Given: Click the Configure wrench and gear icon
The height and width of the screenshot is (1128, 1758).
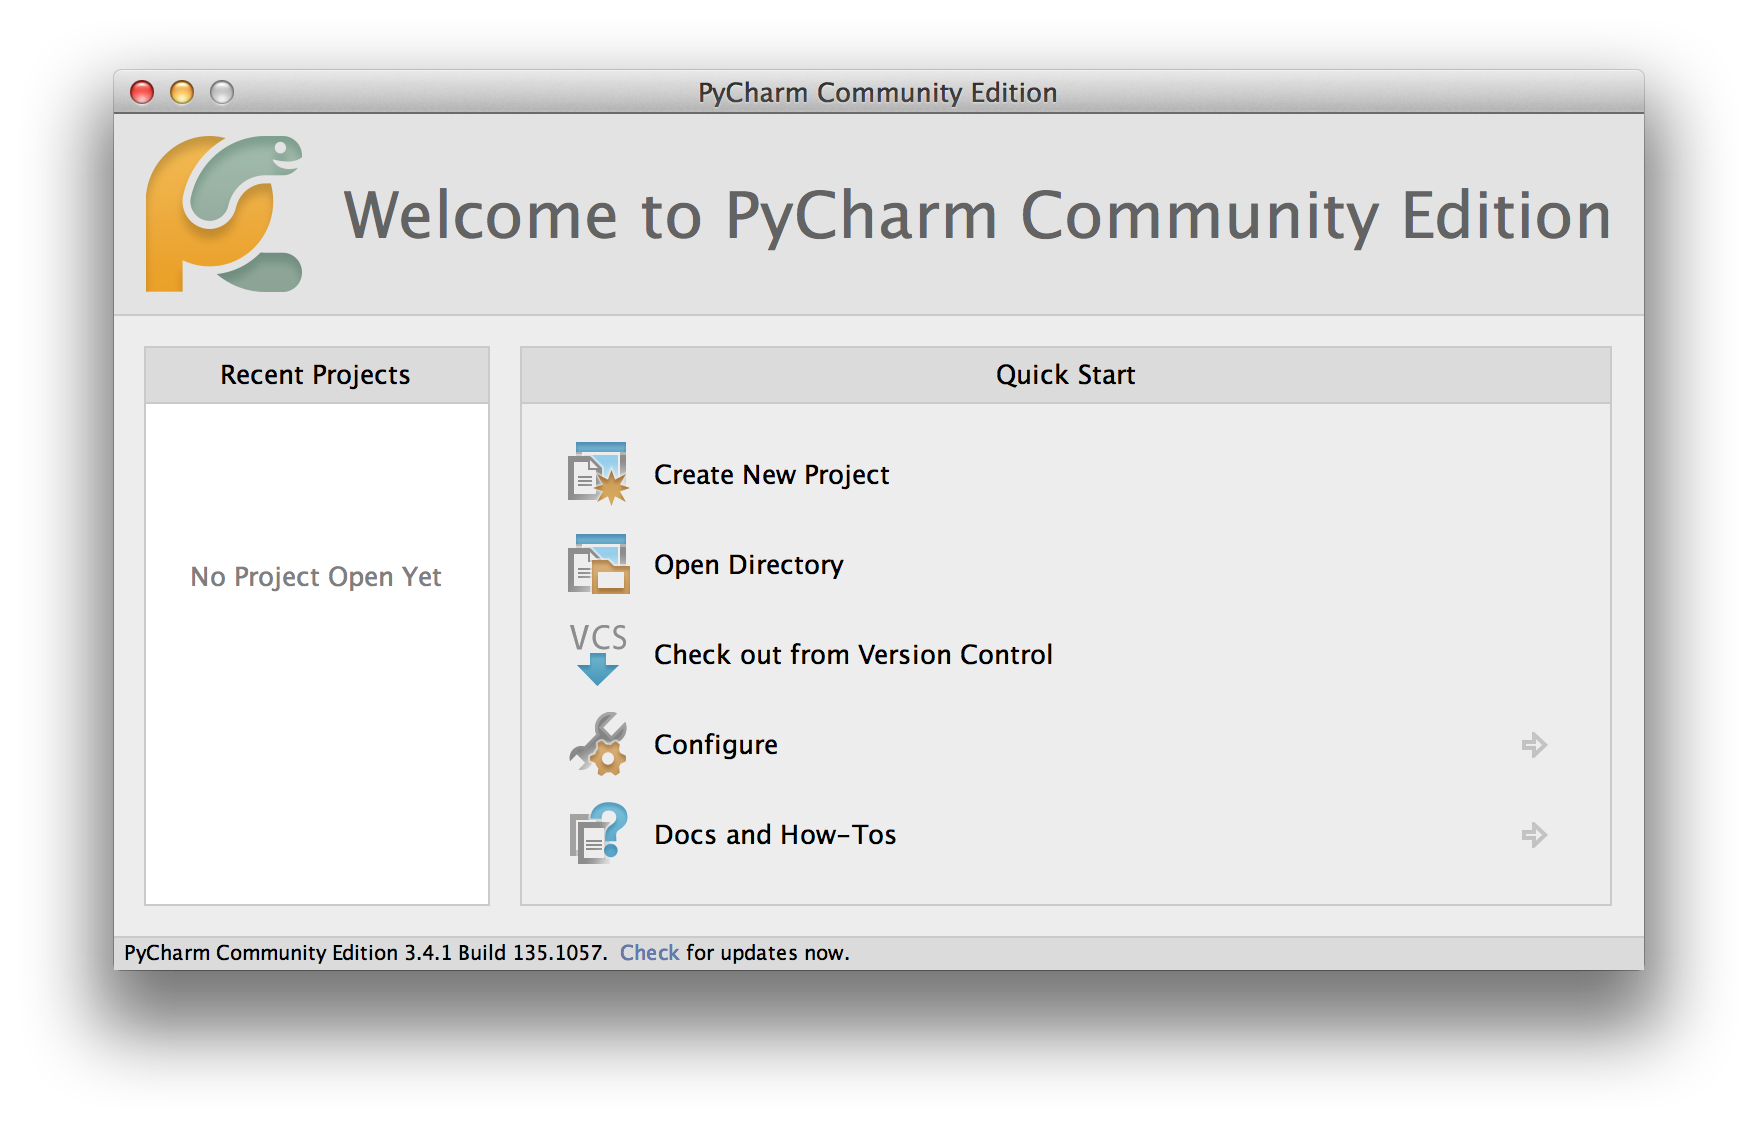Looking at the screenshot, I should tap(598, 744).
